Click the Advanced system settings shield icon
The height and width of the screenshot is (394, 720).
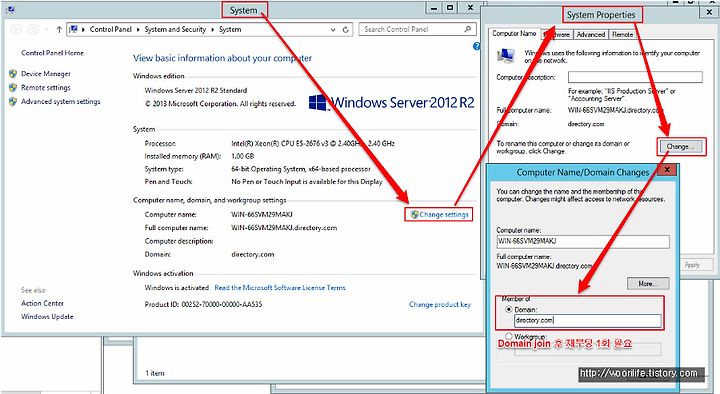pos(13,101)
